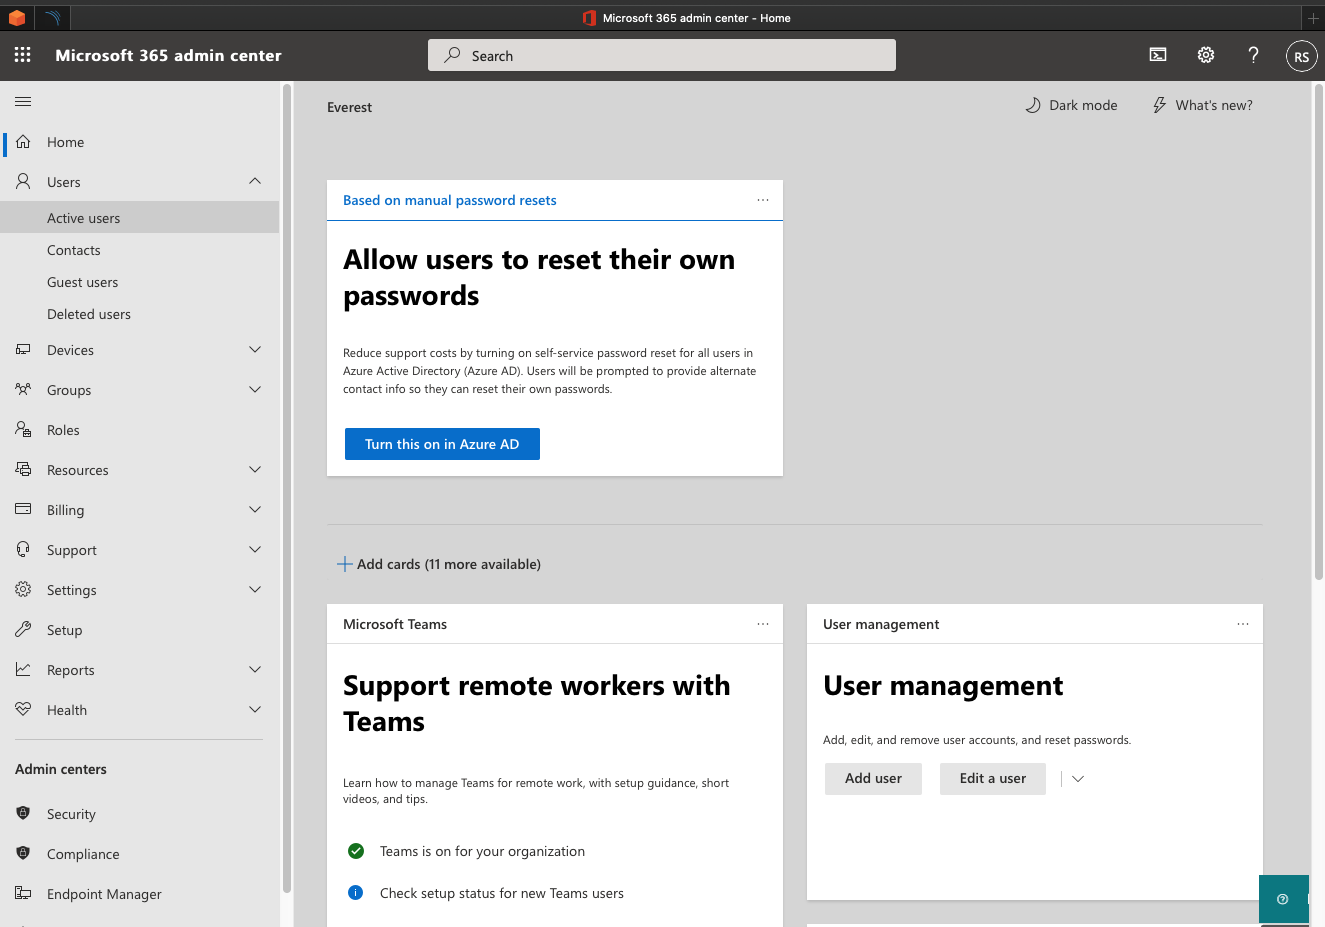Open the password reset card ellipsis menu

click(x=763, y=200)
